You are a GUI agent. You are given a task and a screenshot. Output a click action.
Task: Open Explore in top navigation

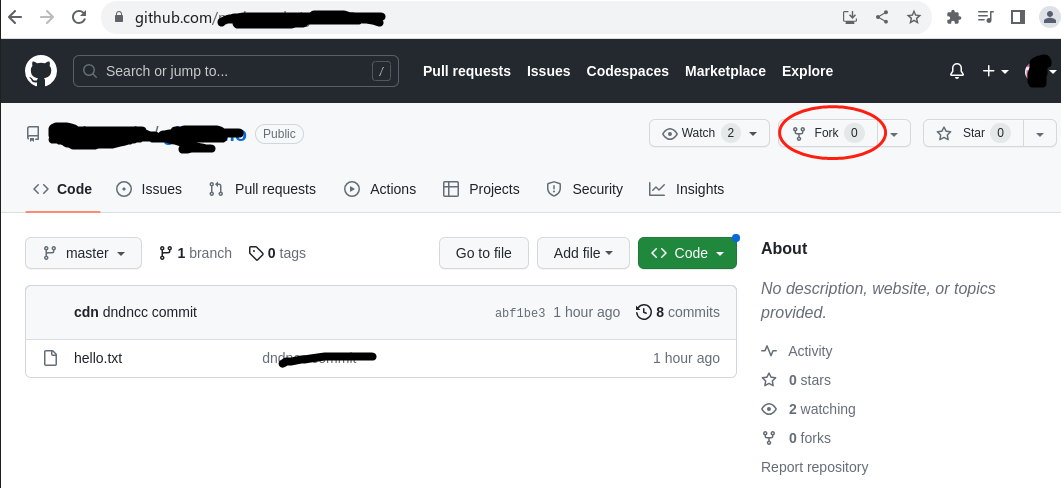807,71
